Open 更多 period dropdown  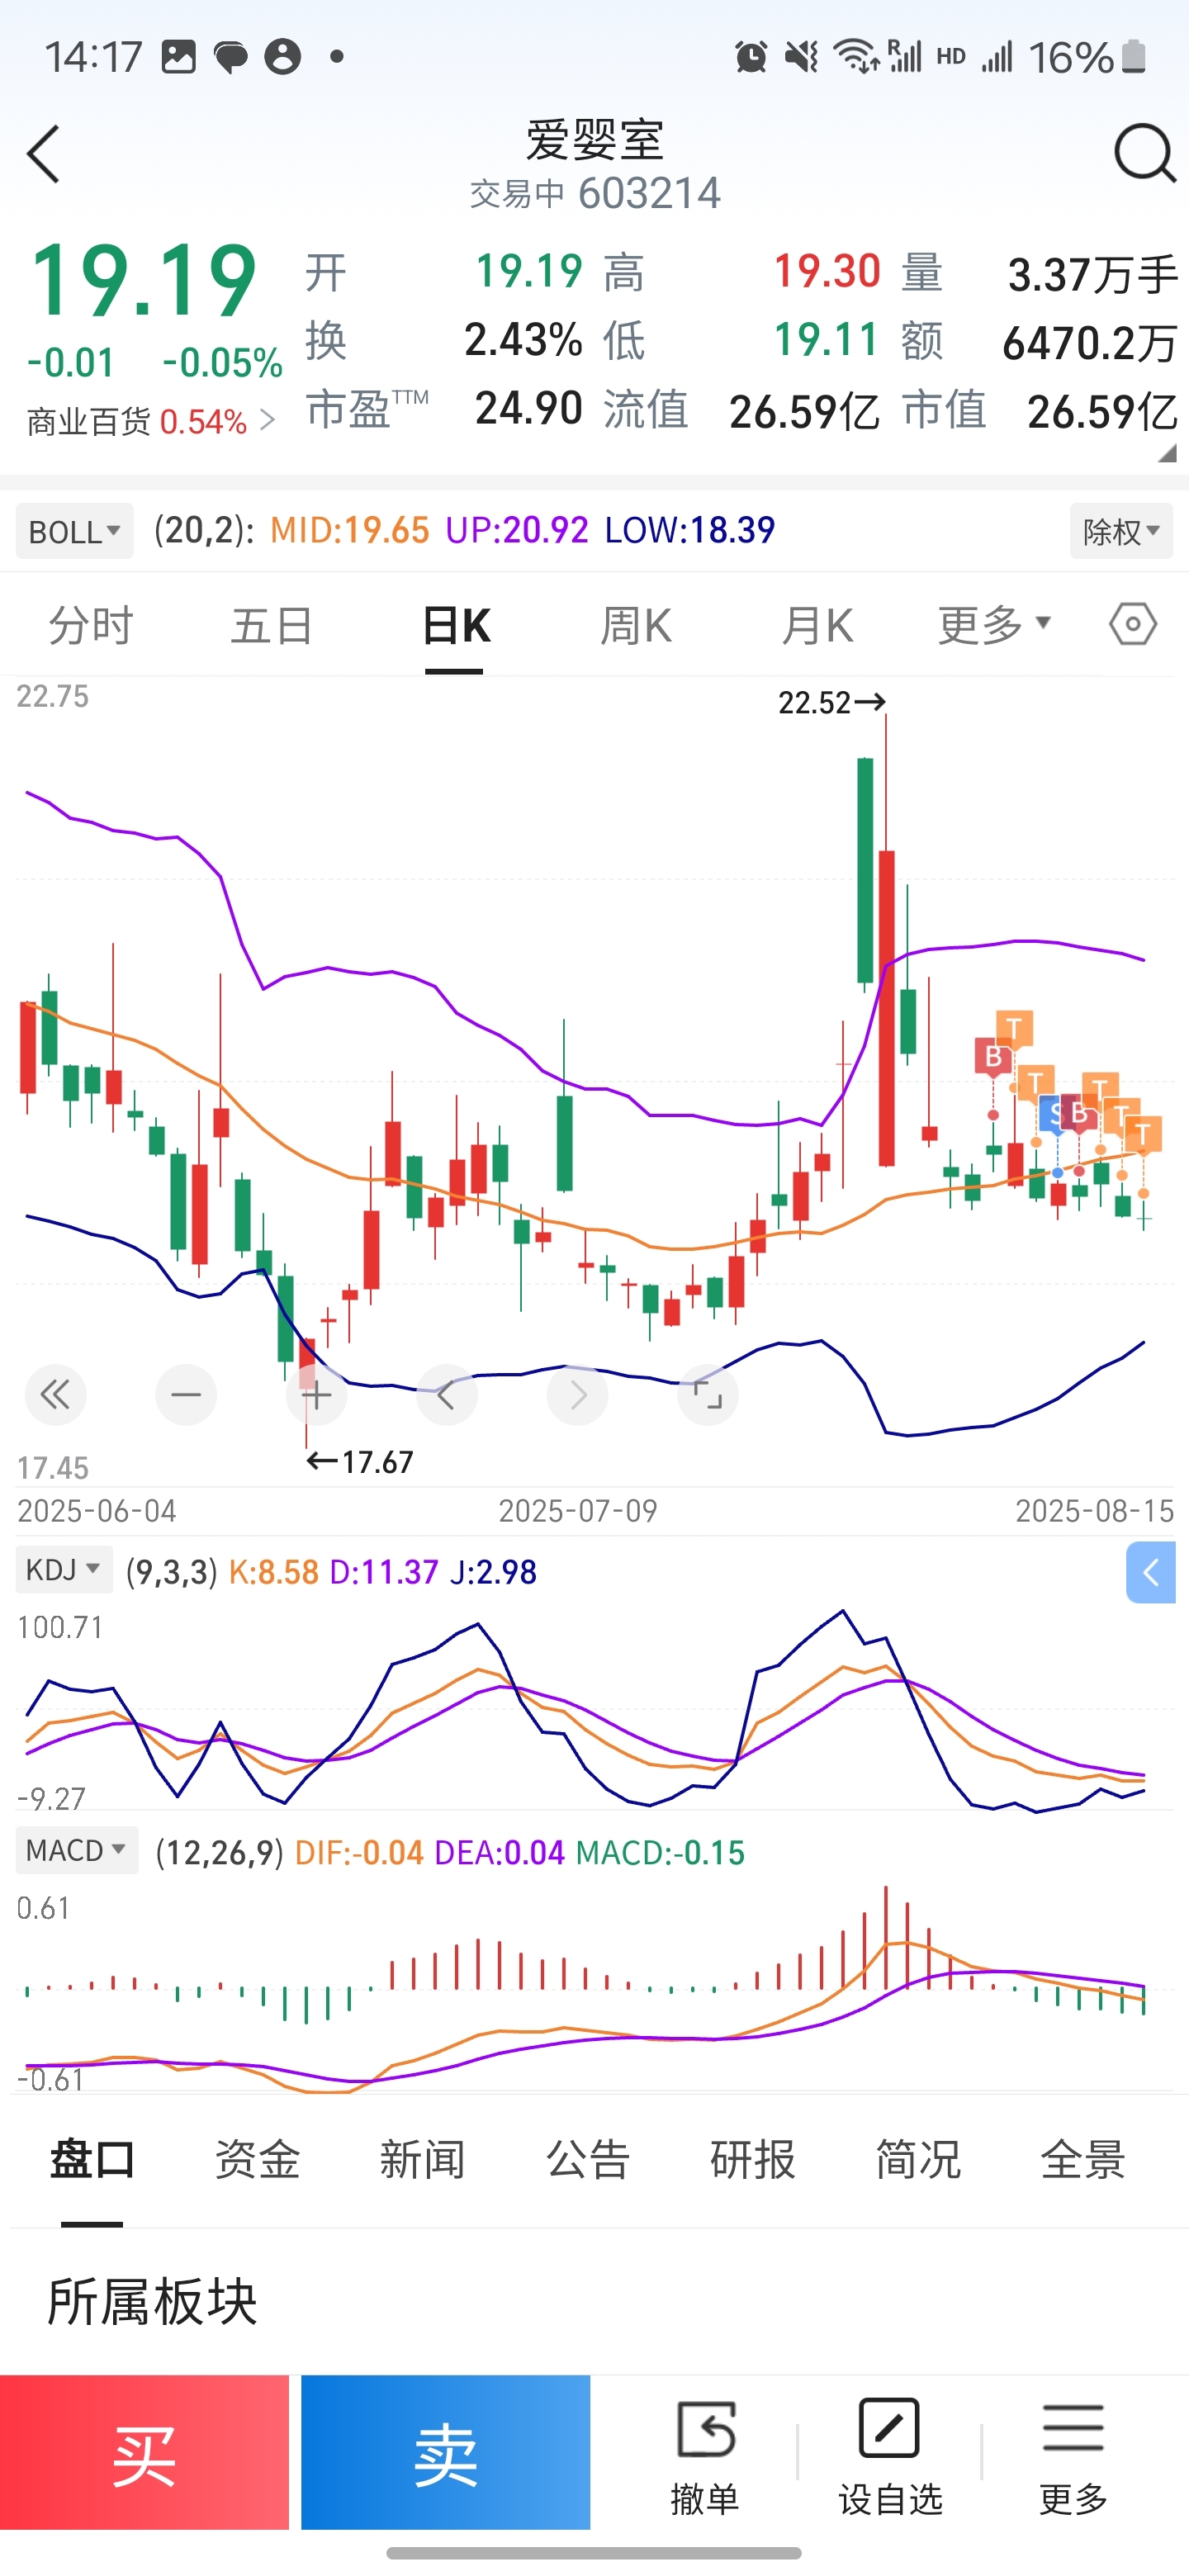coord(994,625)
